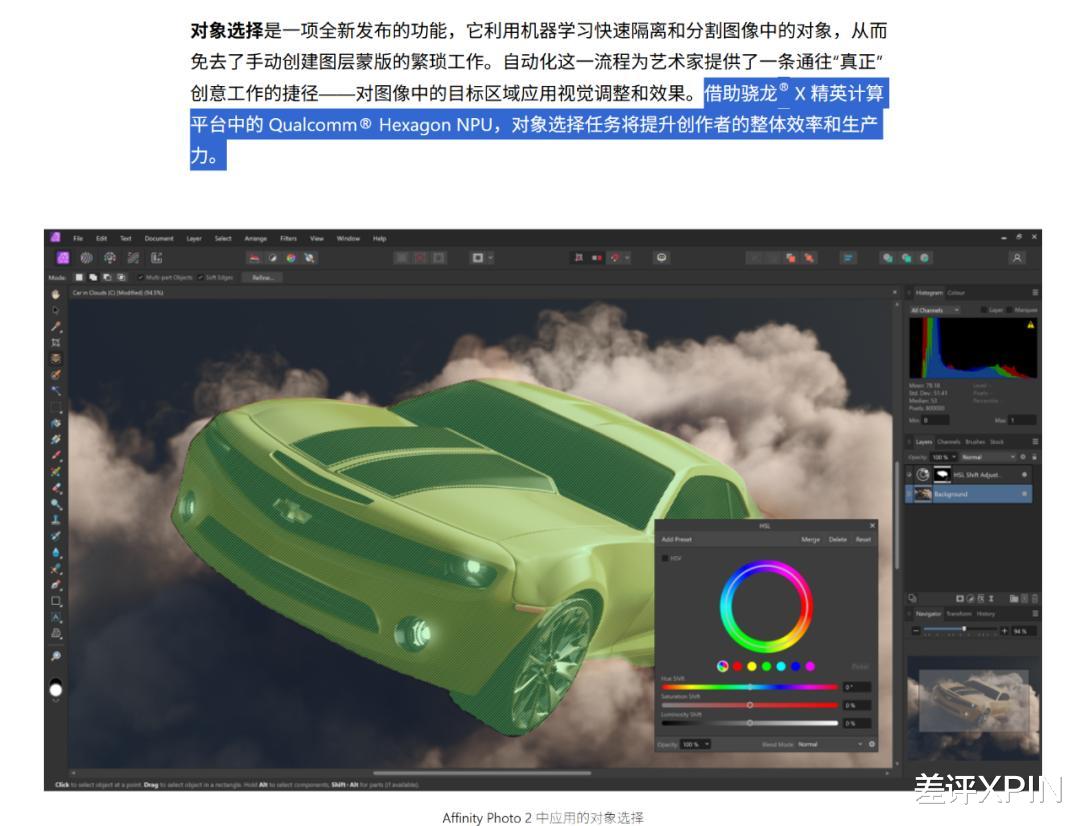Click Reset in the HSL dialog

(864, 540)
